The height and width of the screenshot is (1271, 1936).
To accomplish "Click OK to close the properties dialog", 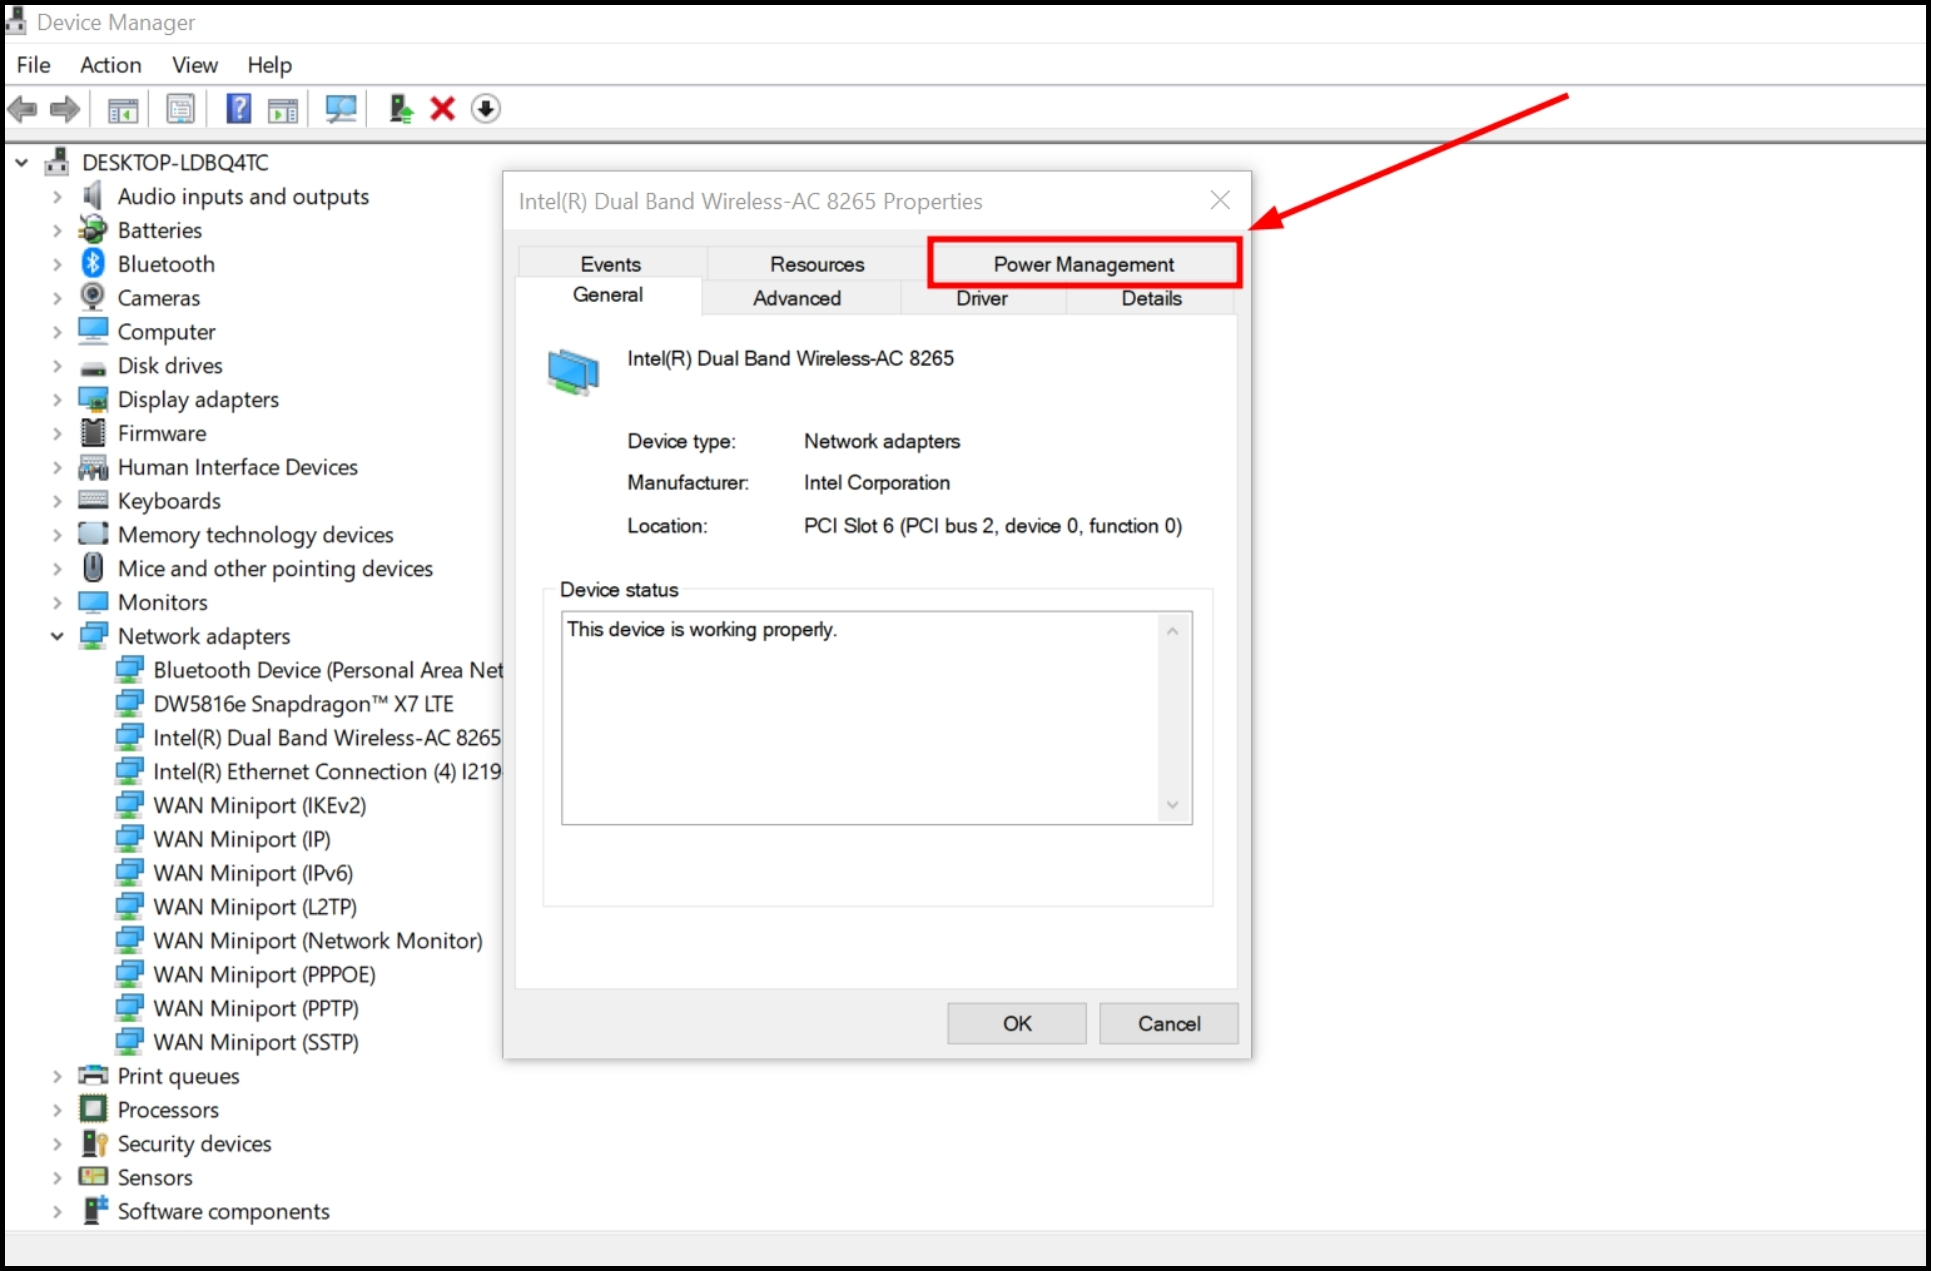I will coord(1016,1023).
